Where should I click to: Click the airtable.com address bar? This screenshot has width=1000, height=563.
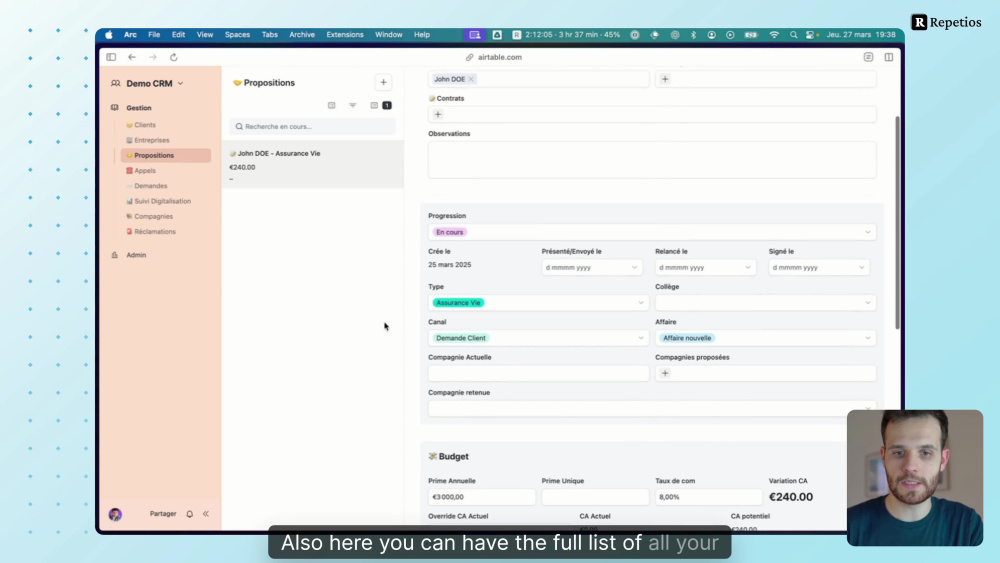point(494,57)
